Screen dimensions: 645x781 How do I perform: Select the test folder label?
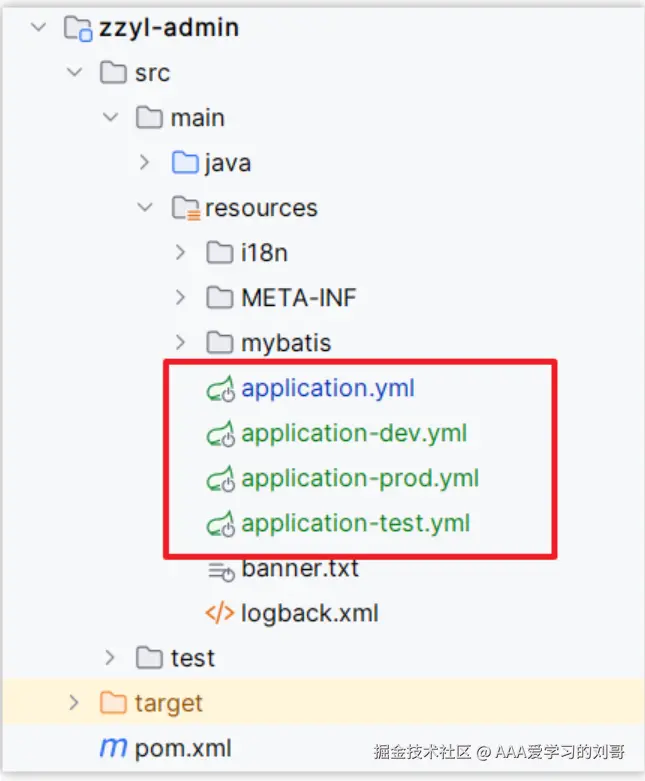tap(193, 658)
